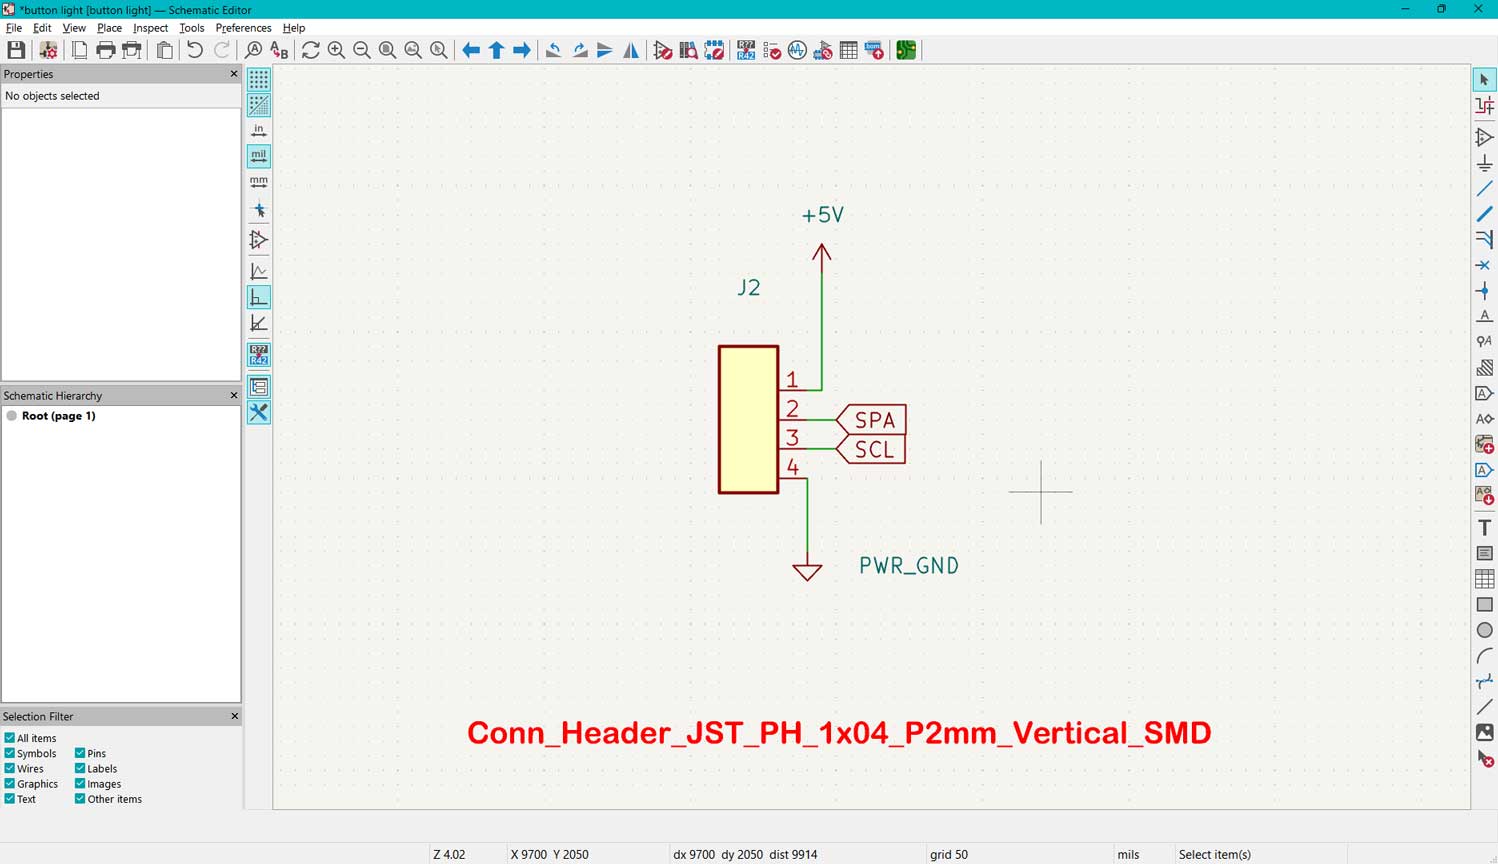
Task: Disable the Labels selection filter
Action: click(80, 768)
